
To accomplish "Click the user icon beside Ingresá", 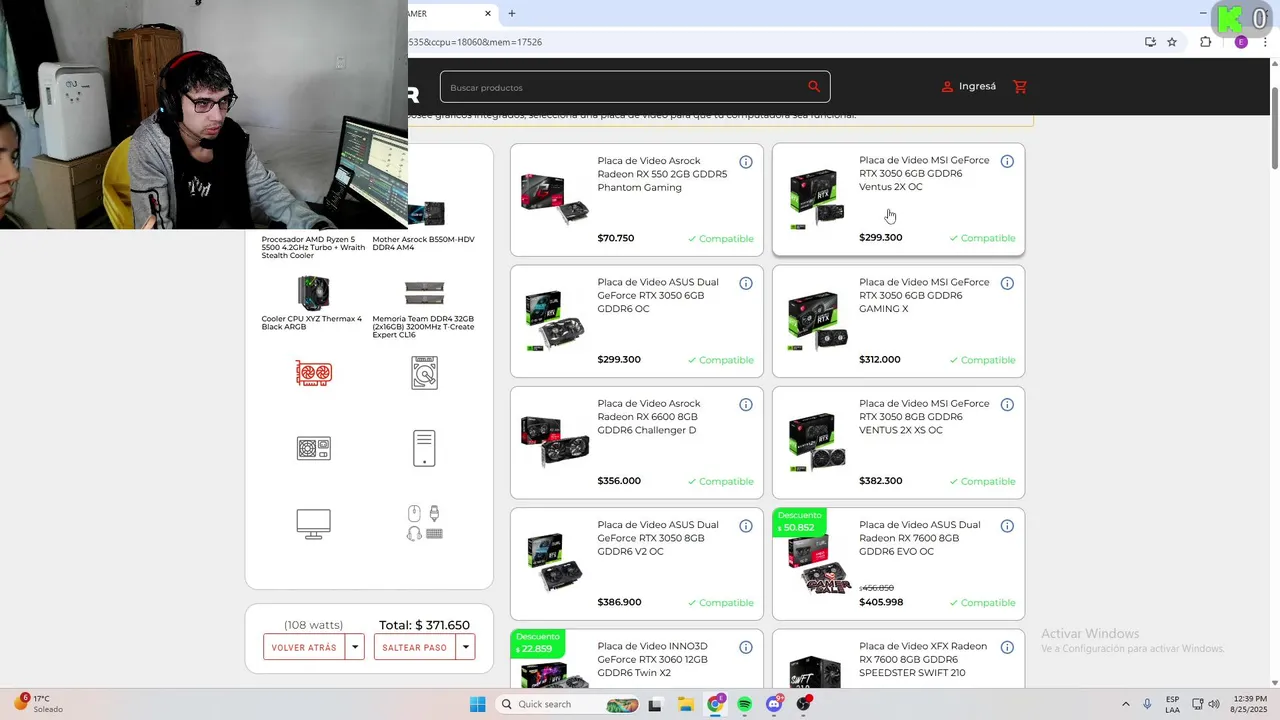I will (947, 87).
